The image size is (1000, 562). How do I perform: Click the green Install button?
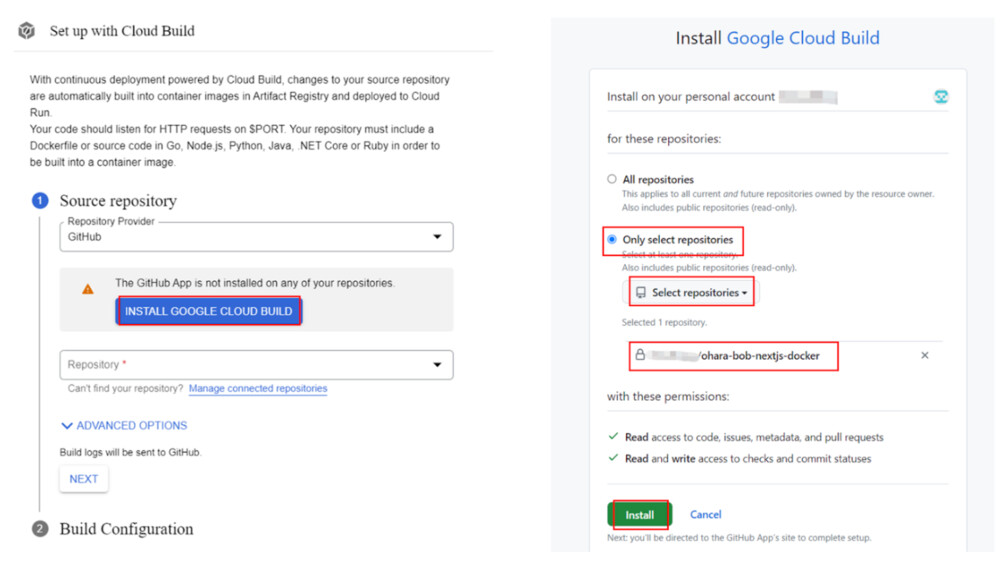(639, 515)
